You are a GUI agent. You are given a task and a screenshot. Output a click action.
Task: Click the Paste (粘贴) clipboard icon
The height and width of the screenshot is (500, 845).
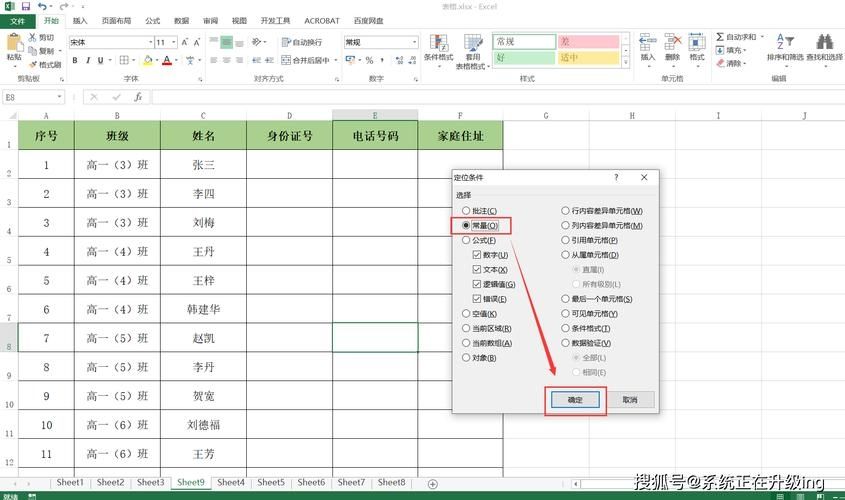point(14,43)
